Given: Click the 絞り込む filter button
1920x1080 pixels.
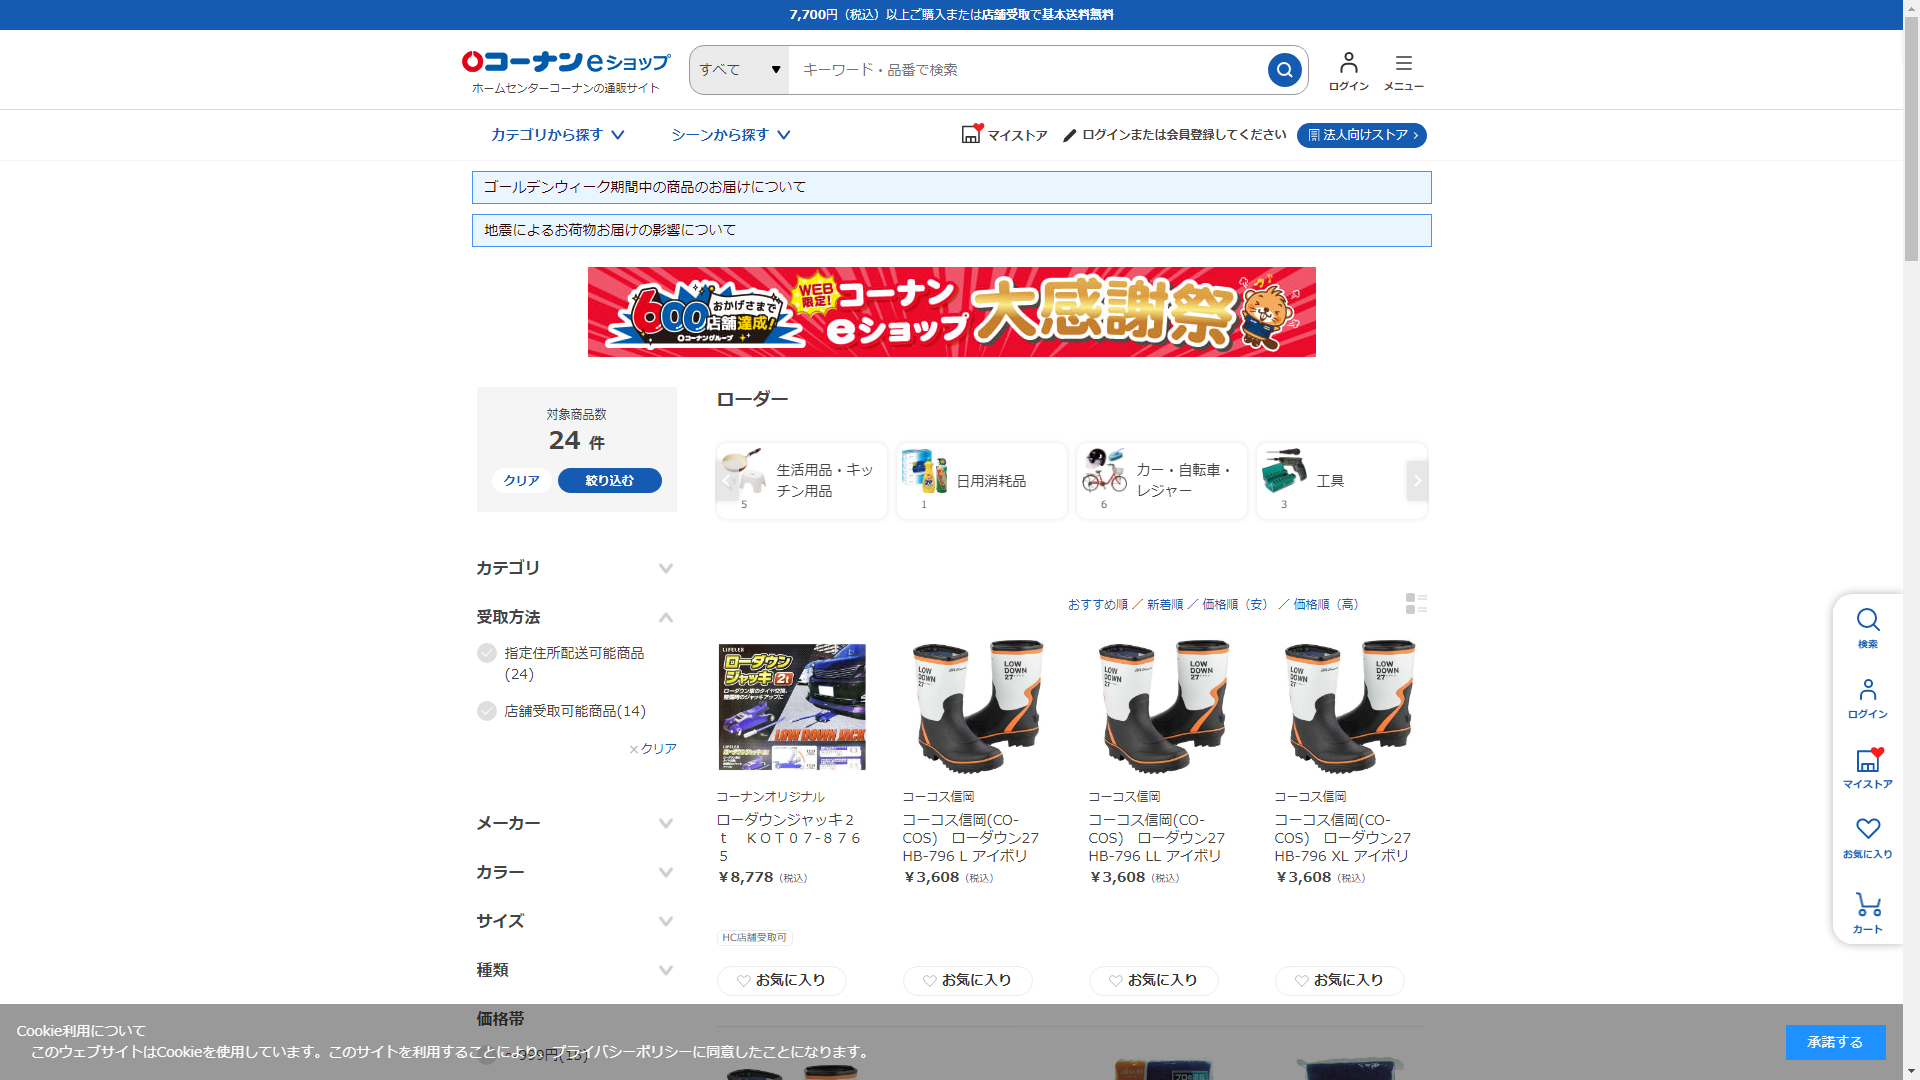Looking at the screenshot, I should 609,480.
